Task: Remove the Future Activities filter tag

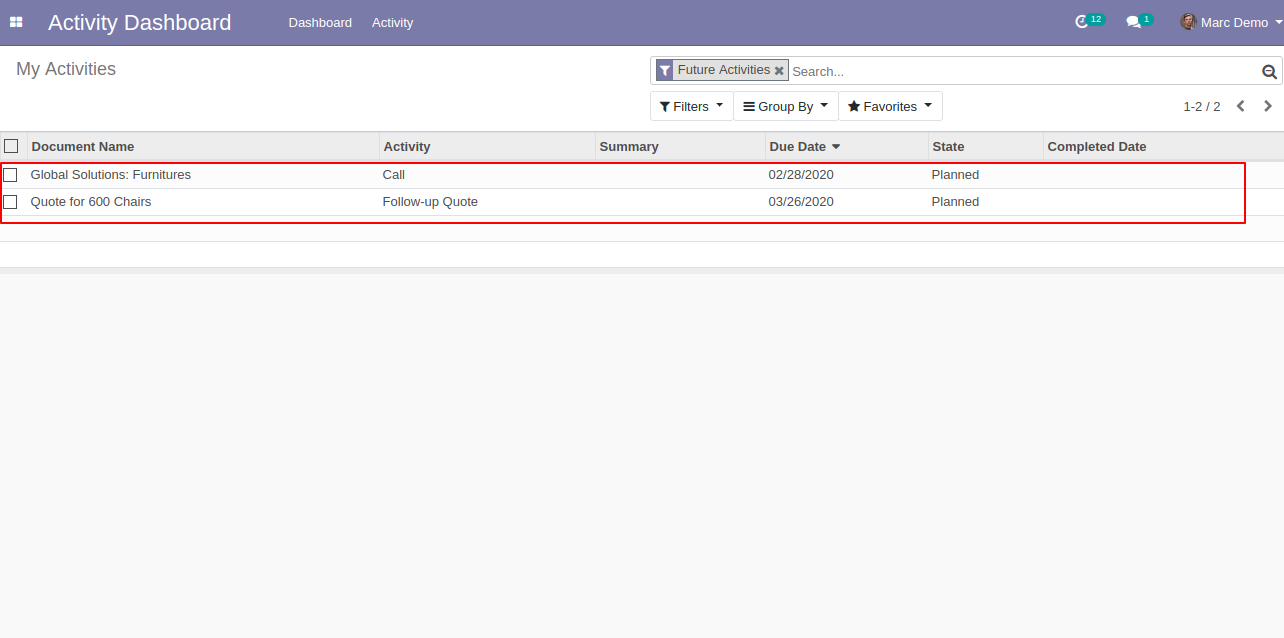Action: pos(779,71)
